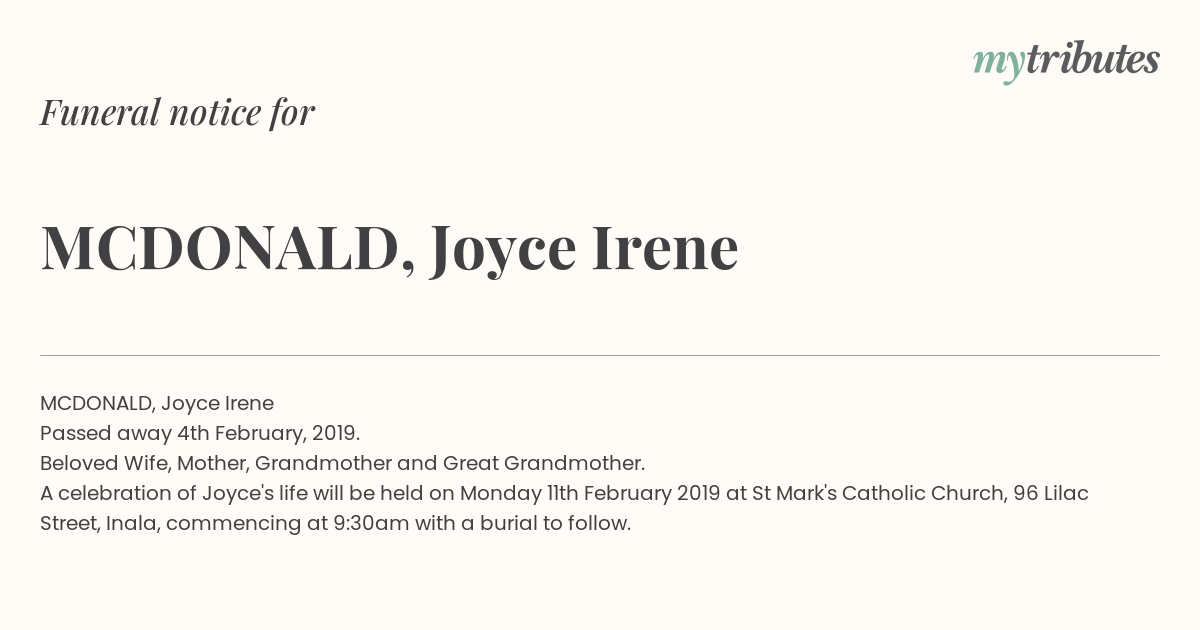Click the horizontal divider line
The width and height of the screenshot is (1200, 630).
600,355
